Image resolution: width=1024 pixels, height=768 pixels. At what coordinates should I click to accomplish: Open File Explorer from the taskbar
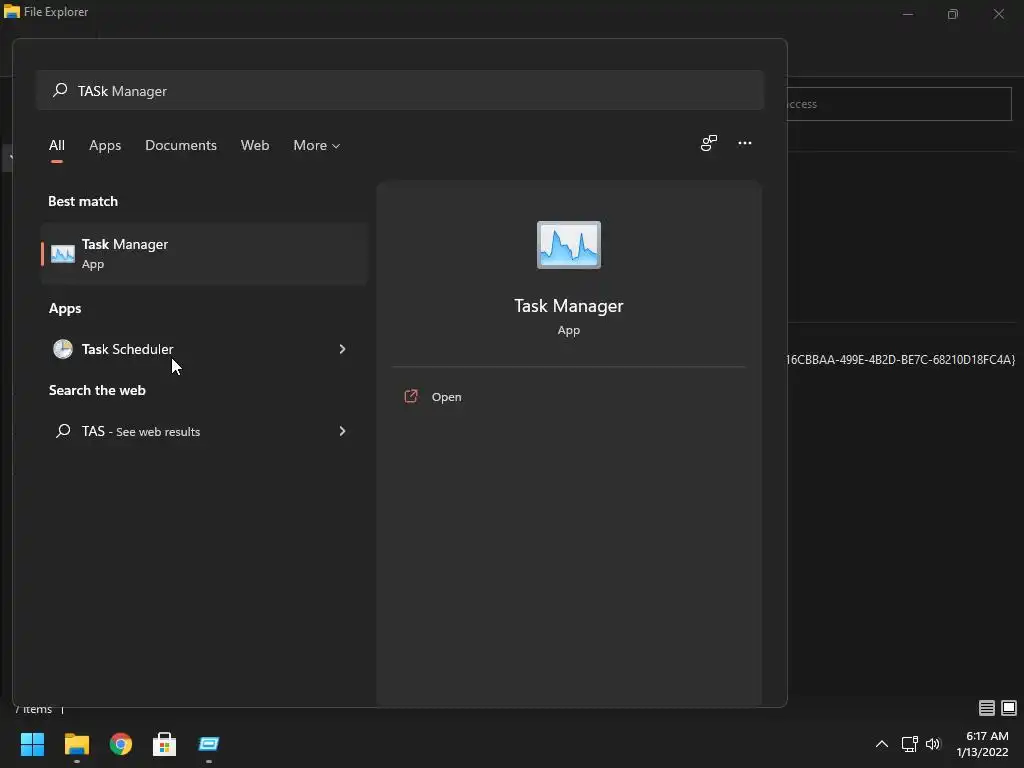click(x=76, y=744)
